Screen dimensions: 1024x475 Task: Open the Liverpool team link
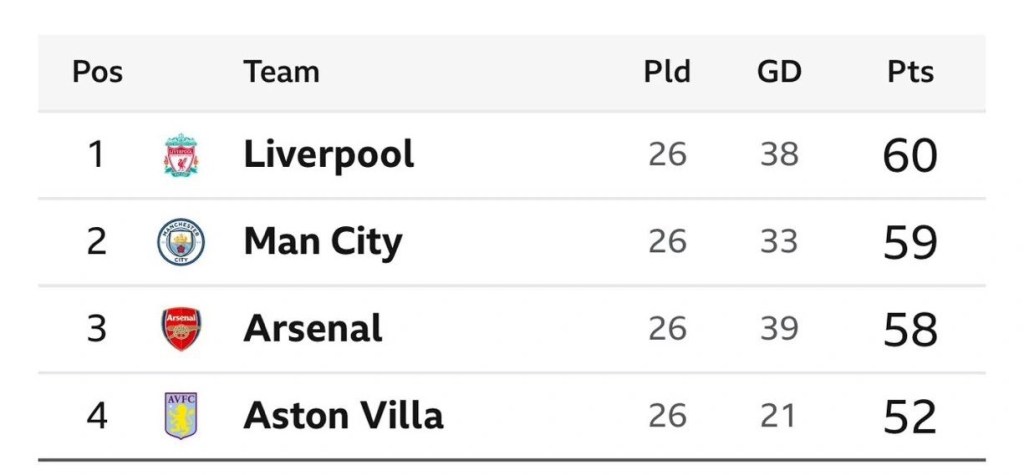pyautogui.click(x=328, y=155)
